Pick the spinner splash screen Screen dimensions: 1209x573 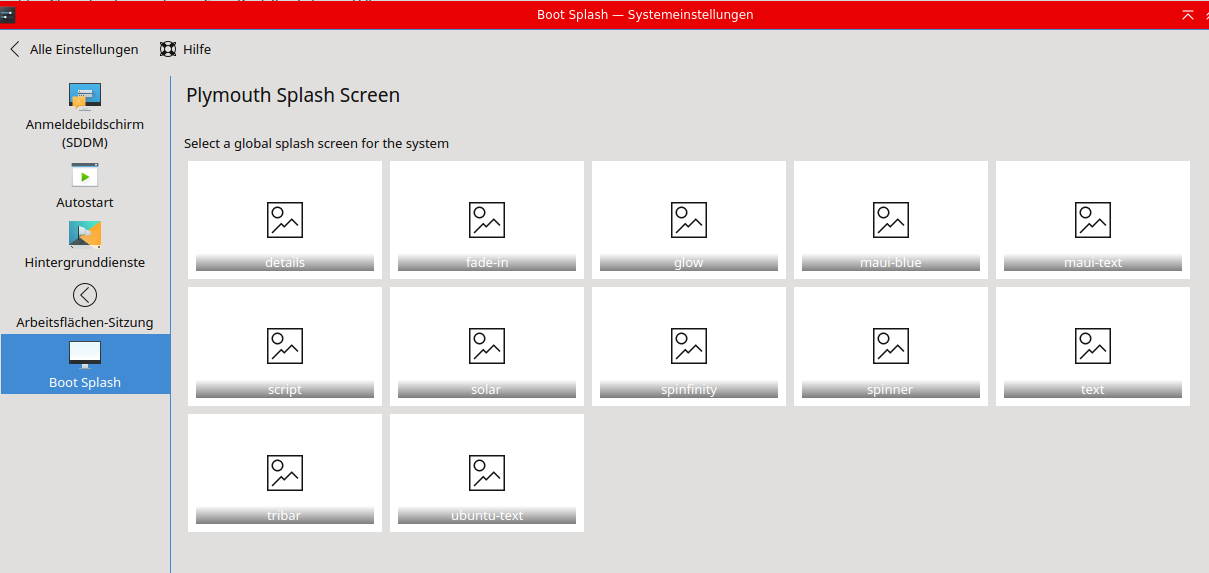[891, 346]
